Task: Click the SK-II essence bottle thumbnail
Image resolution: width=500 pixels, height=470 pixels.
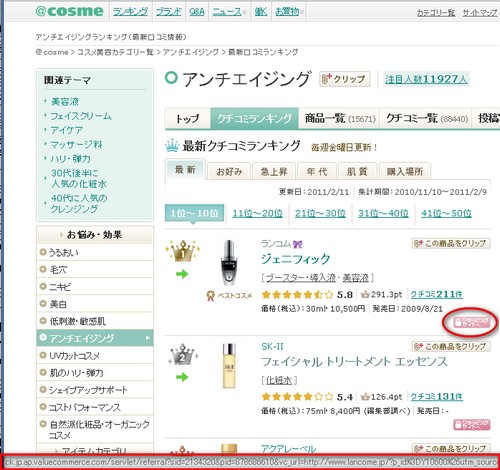Action: (229, 366)
